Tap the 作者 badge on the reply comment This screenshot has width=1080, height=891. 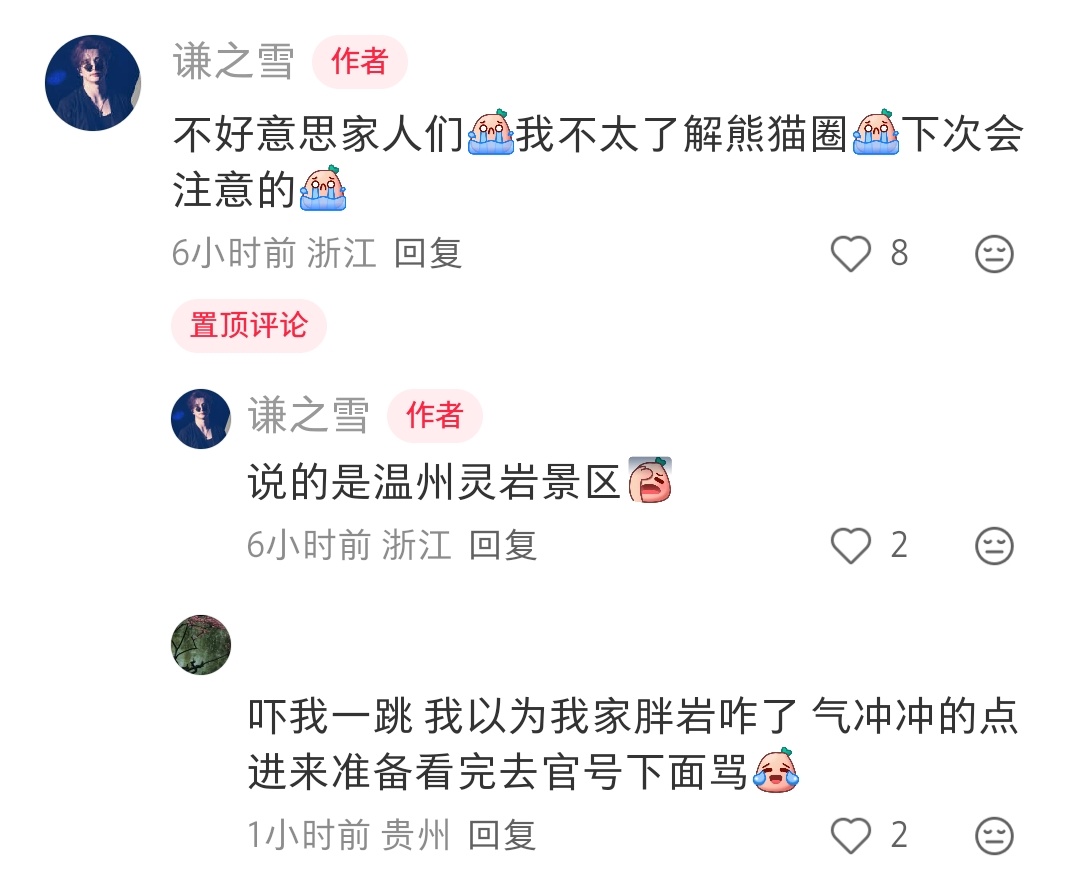click(x=435, y=415)
